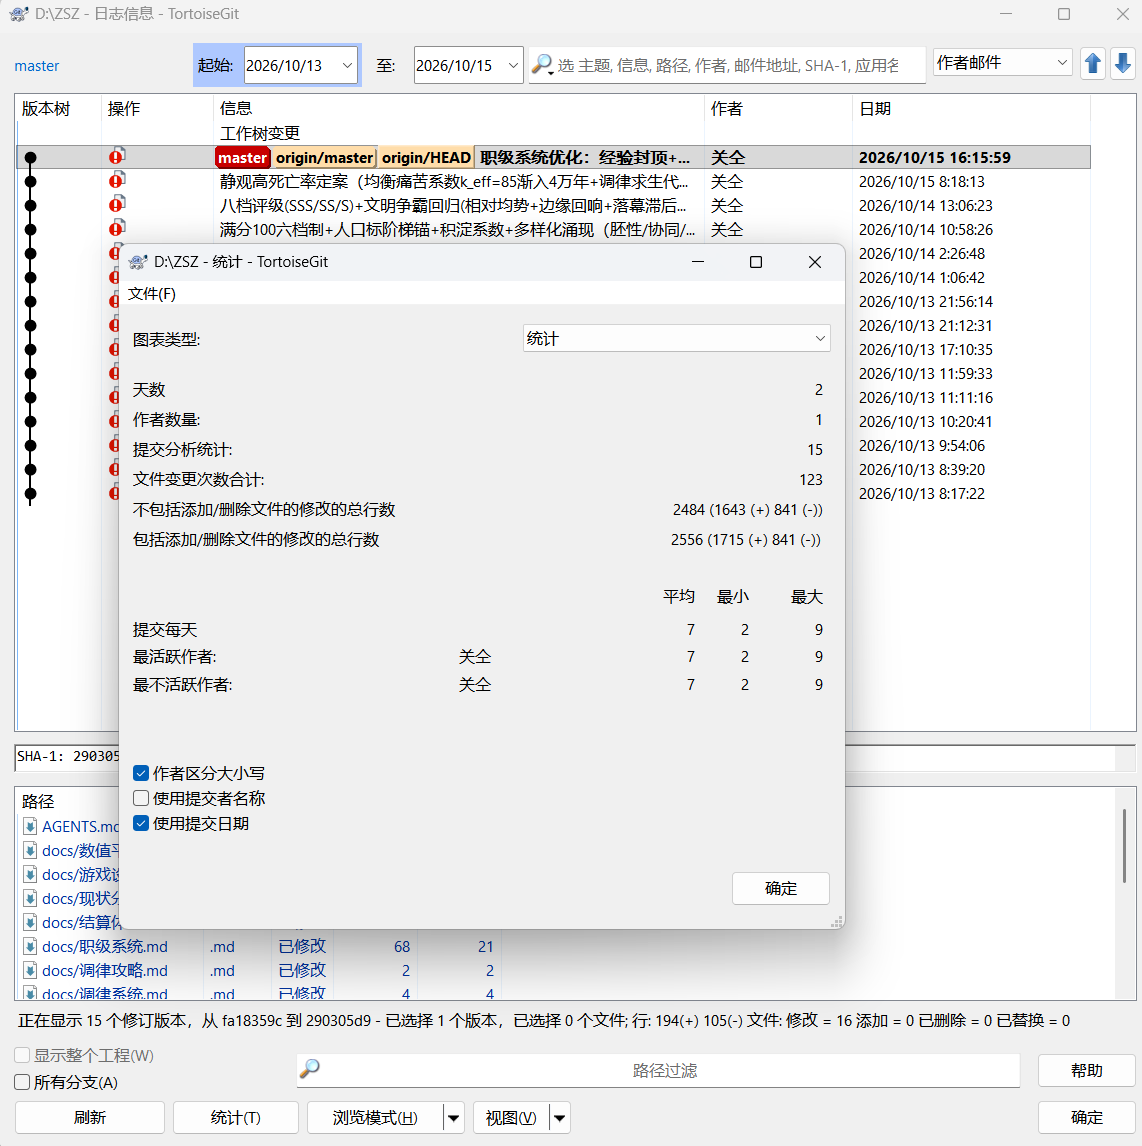
Task: Check 显示整个工程(W) checkbox
Action: coord(22,1055)
